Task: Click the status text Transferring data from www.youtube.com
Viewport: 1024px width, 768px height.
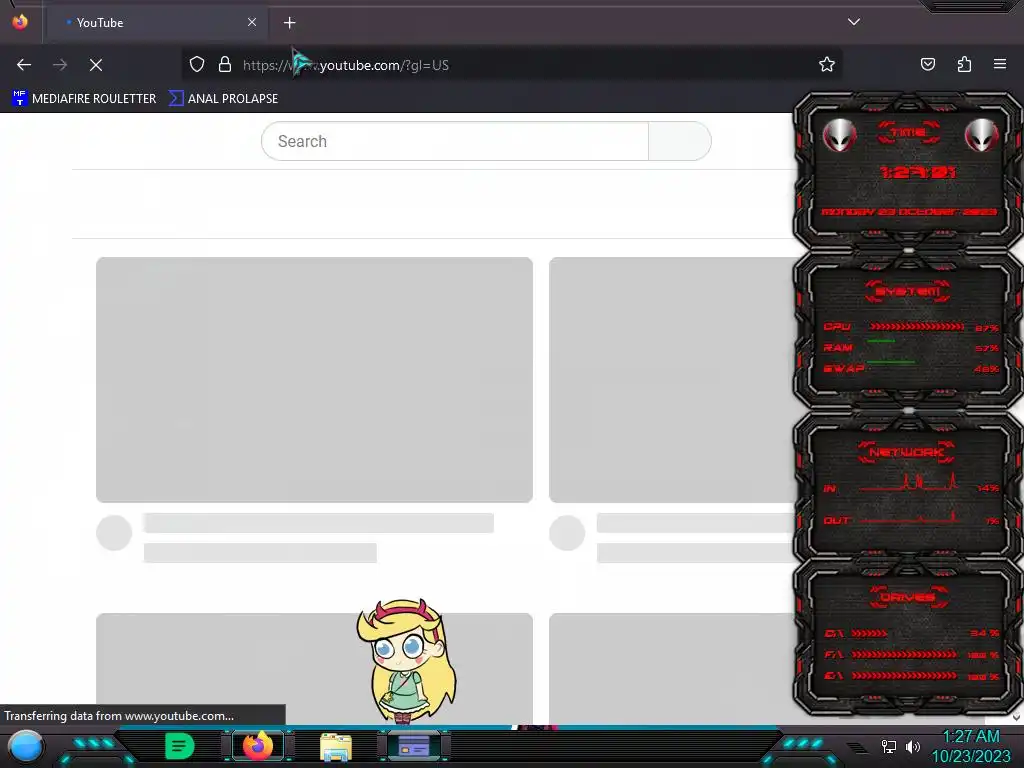Action: coord(119,716)
